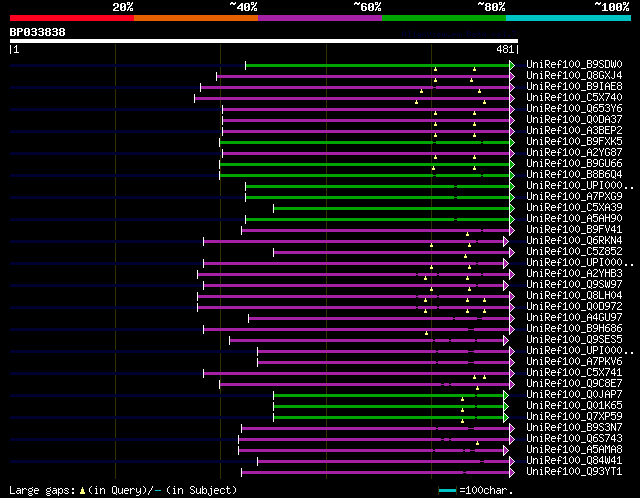The height and width of the screenshot is (498, 640).
Task: Select the UniRef100_Q84W41 label
Action: coord(574,461)
